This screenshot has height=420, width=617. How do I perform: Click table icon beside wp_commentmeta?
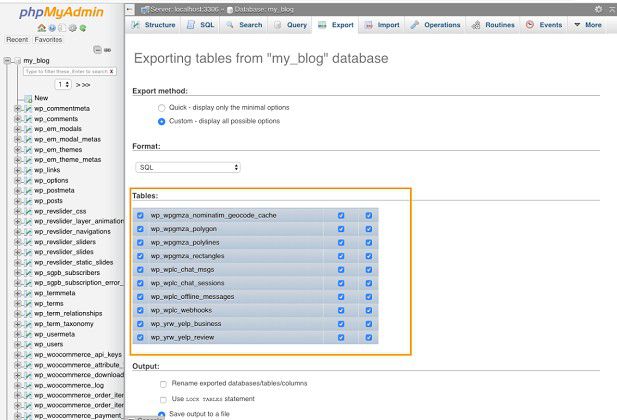28,109
